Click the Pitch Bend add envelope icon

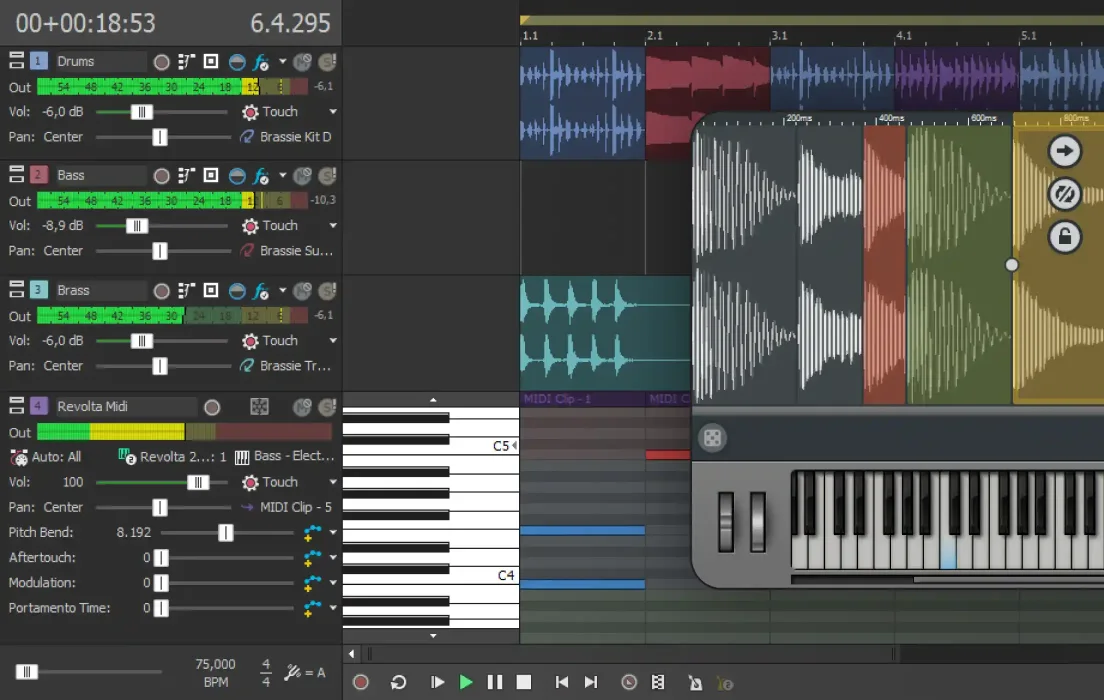coord(312,533)
